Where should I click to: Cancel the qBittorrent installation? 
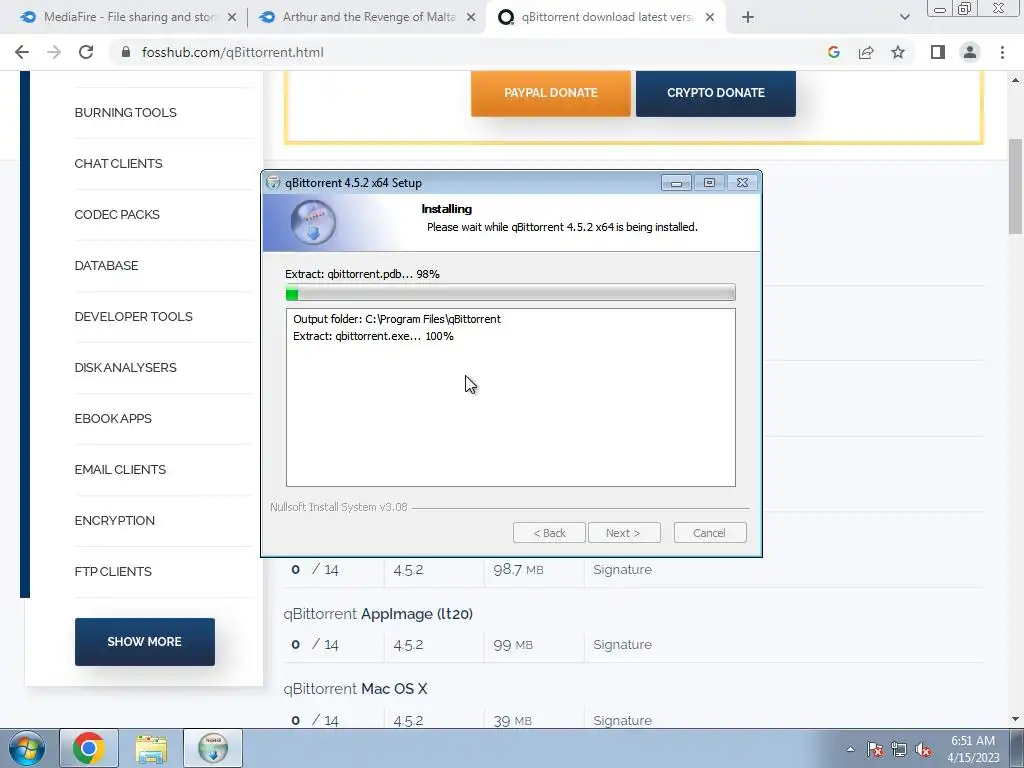point(710,533)
